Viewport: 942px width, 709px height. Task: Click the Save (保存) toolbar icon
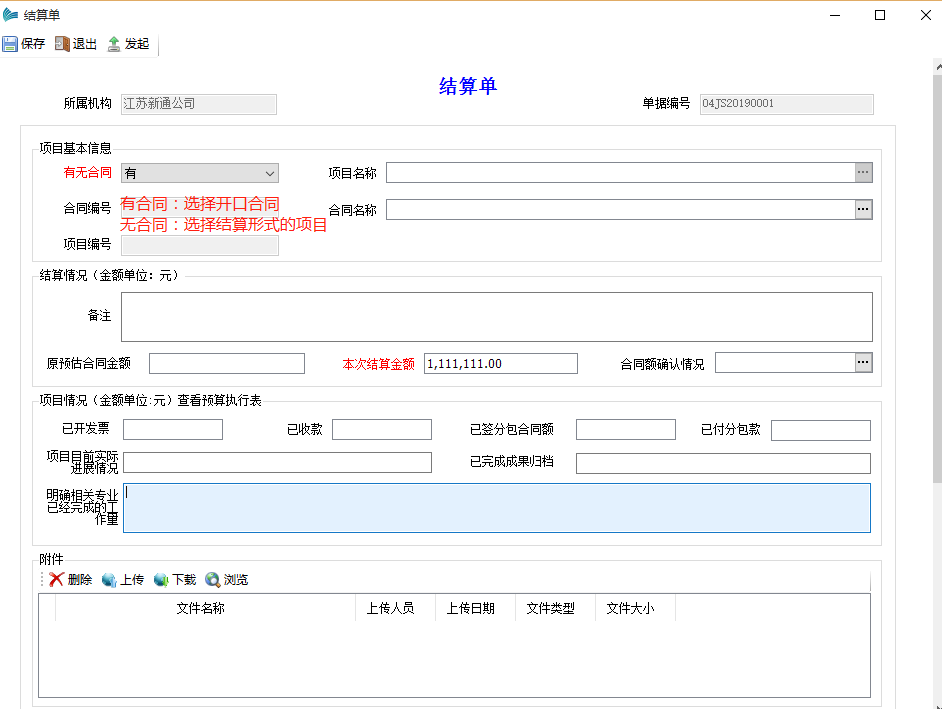pos(11,44)
